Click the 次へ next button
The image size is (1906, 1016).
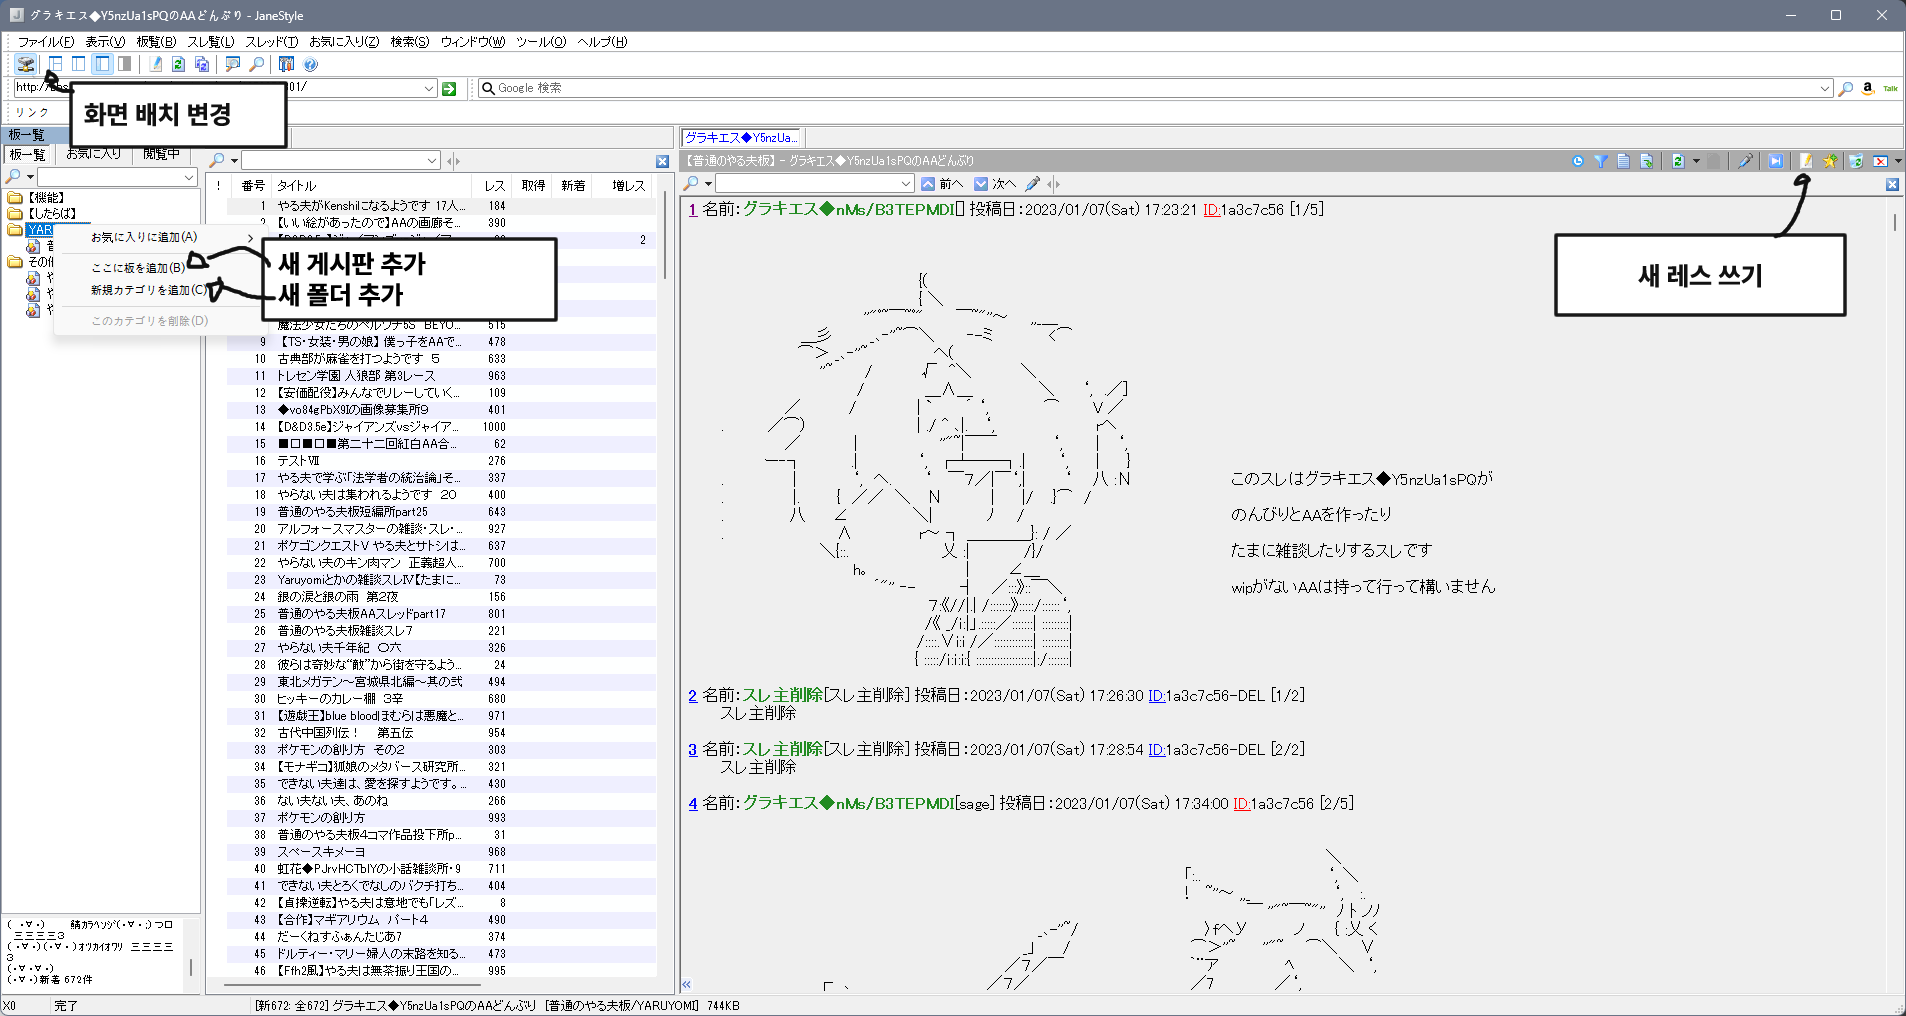tap(995, 184)
